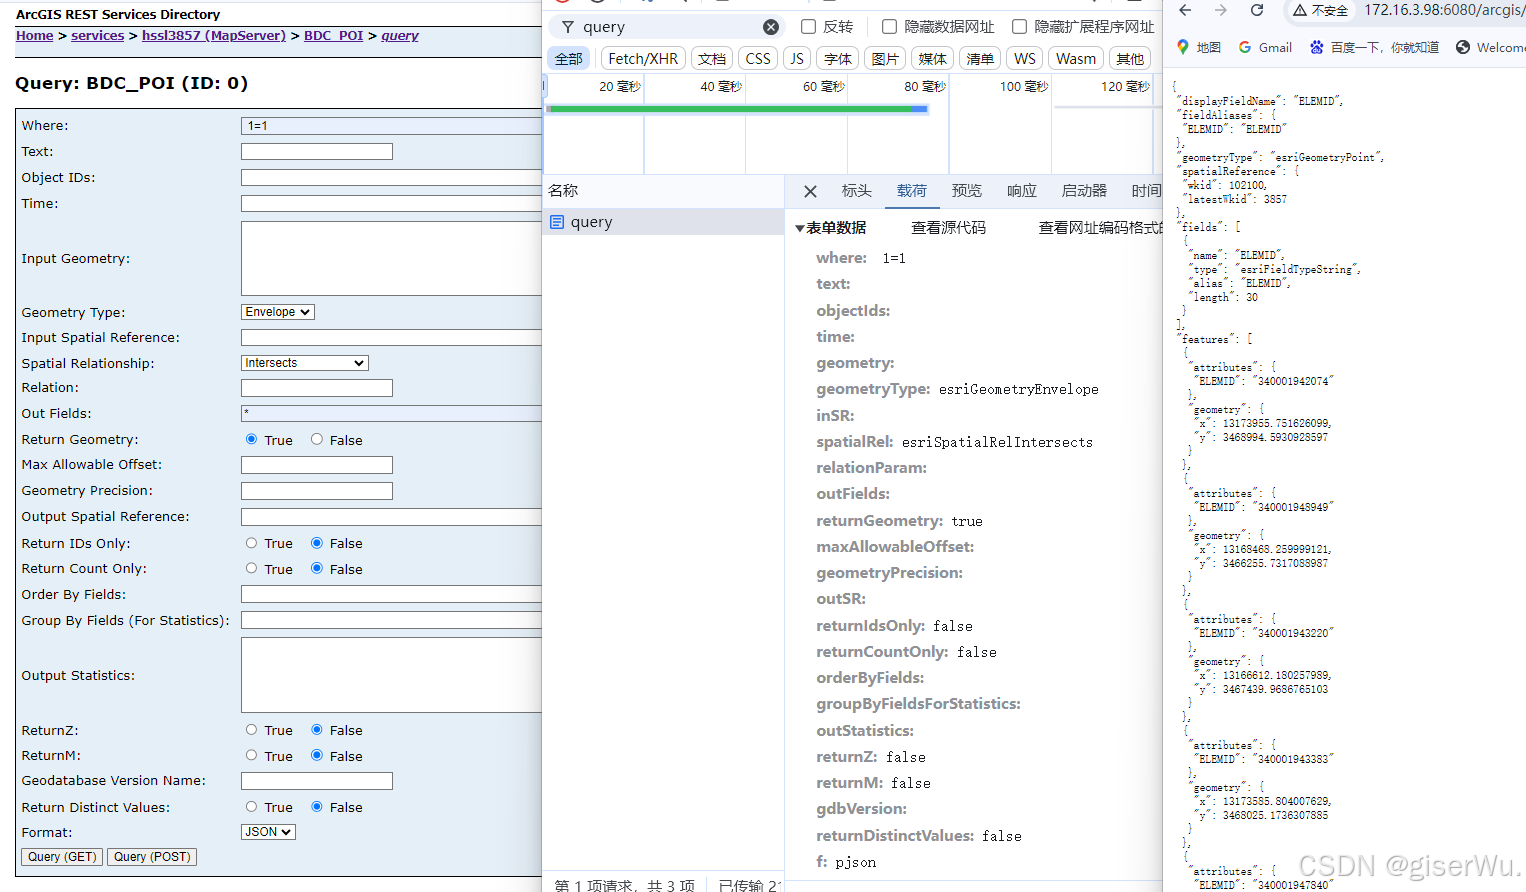Image resolution: width=1526 pixels, height=892 pixels.
Task: Close the request details pane with the X
Action: click(x=811, y=191)
